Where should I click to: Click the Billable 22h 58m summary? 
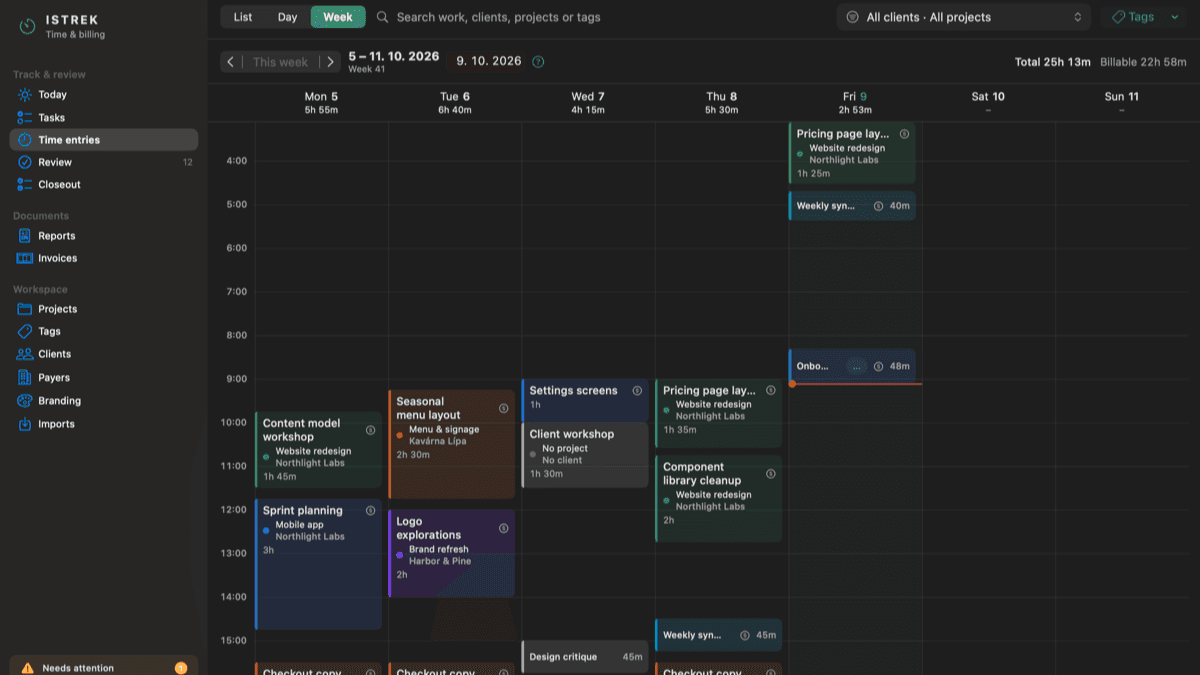tap(1143, 62)
